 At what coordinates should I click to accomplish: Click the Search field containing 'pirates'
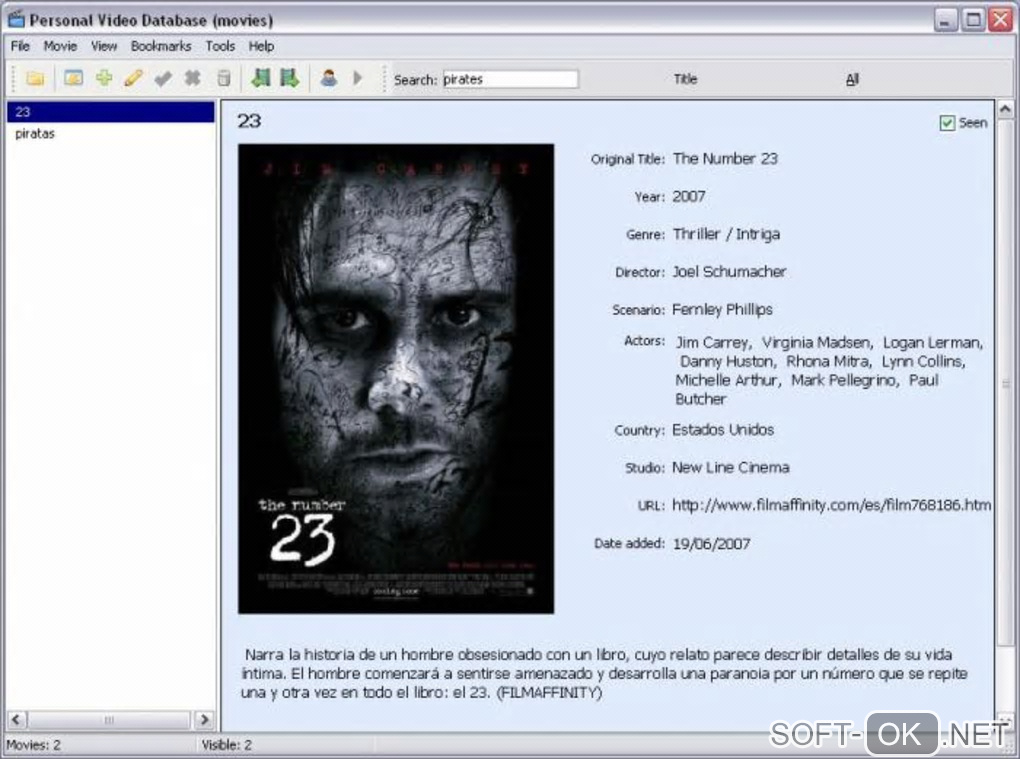pyautogui.click(x=510, y=79)
